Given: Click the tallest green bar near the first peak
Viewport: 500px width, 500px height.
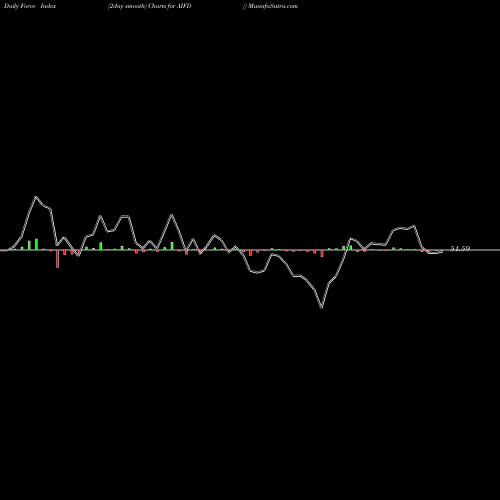Looking at the screenshot, I should point(36,244).
